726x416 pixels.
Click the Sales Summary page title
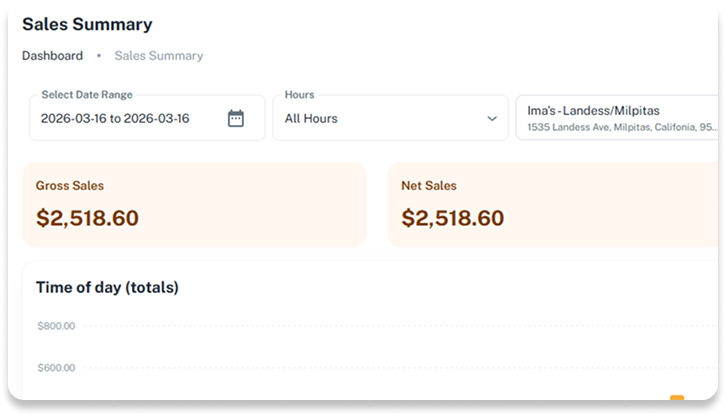point(87,24)
